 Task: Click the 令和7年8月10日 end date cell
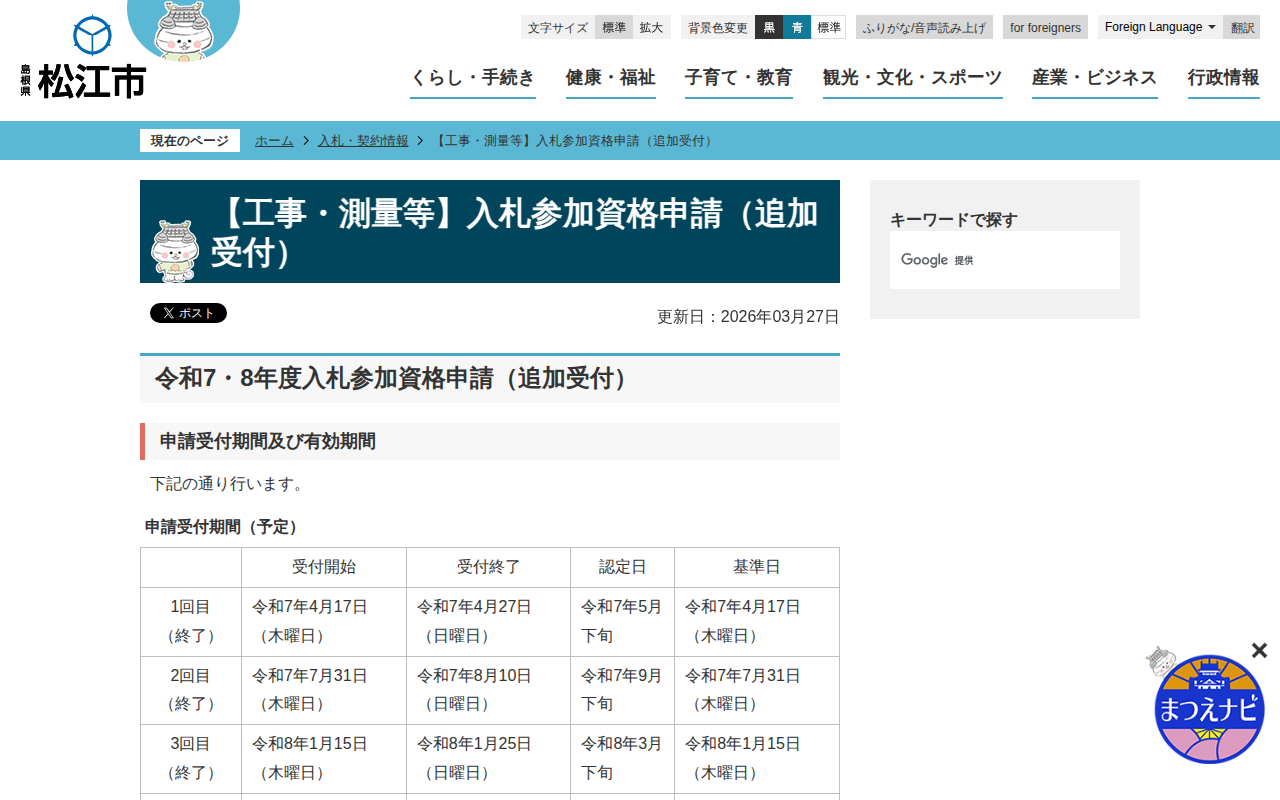(489, 690)
